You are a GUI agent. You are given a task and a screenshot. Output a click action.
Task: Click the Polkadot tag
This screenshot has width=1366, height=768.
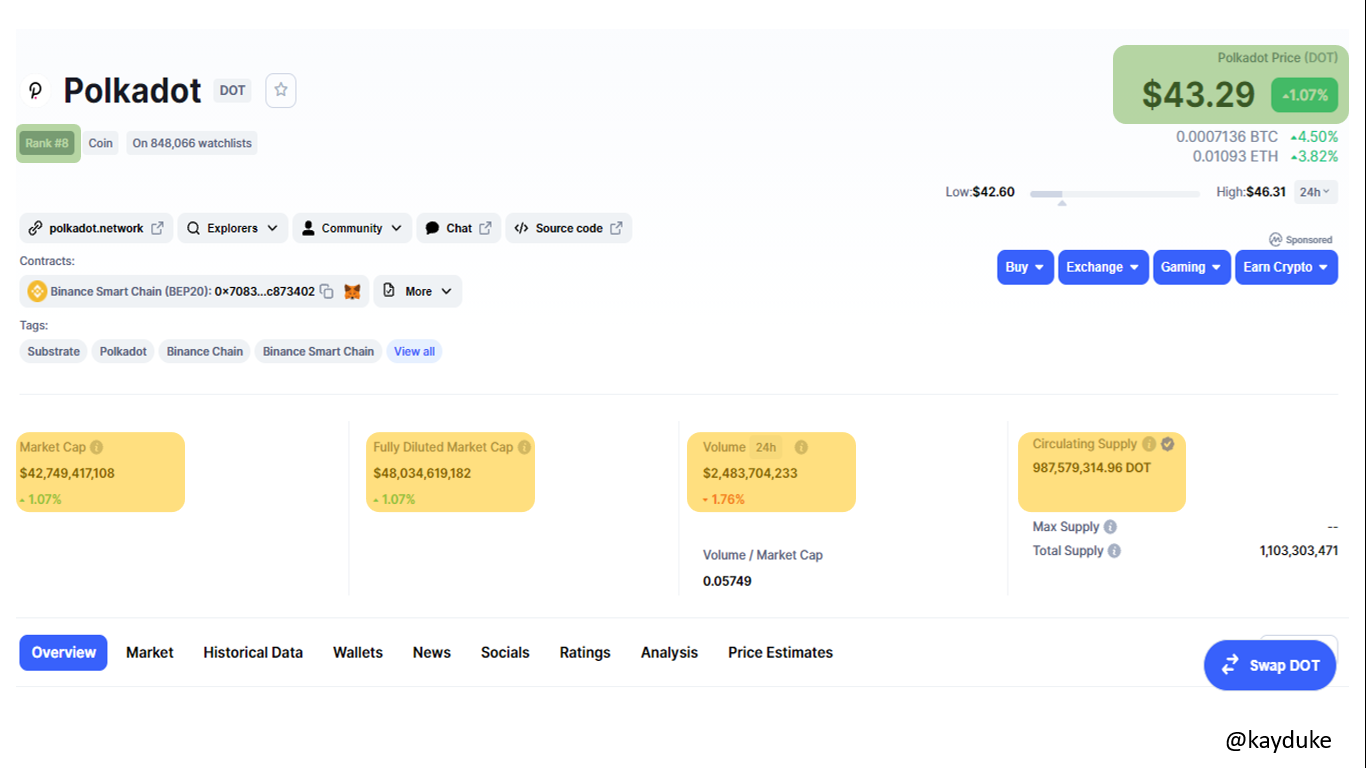(x=123, y=351)
